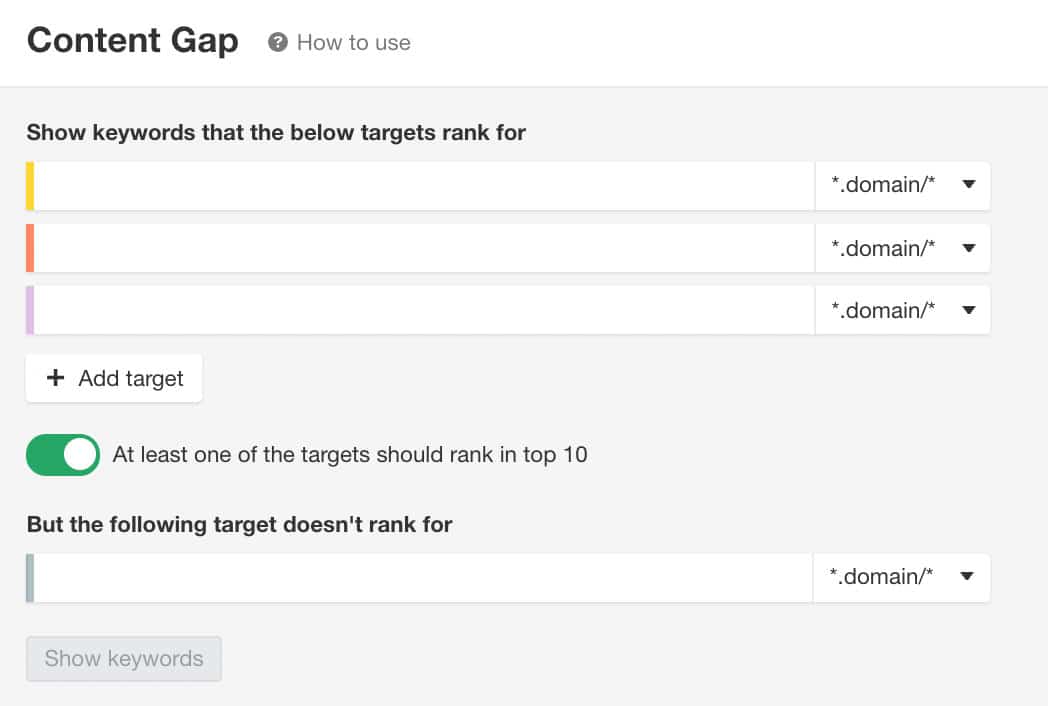Click the purple color marker of third target
Screen dimensions: 1048x706
click(30, 310)
